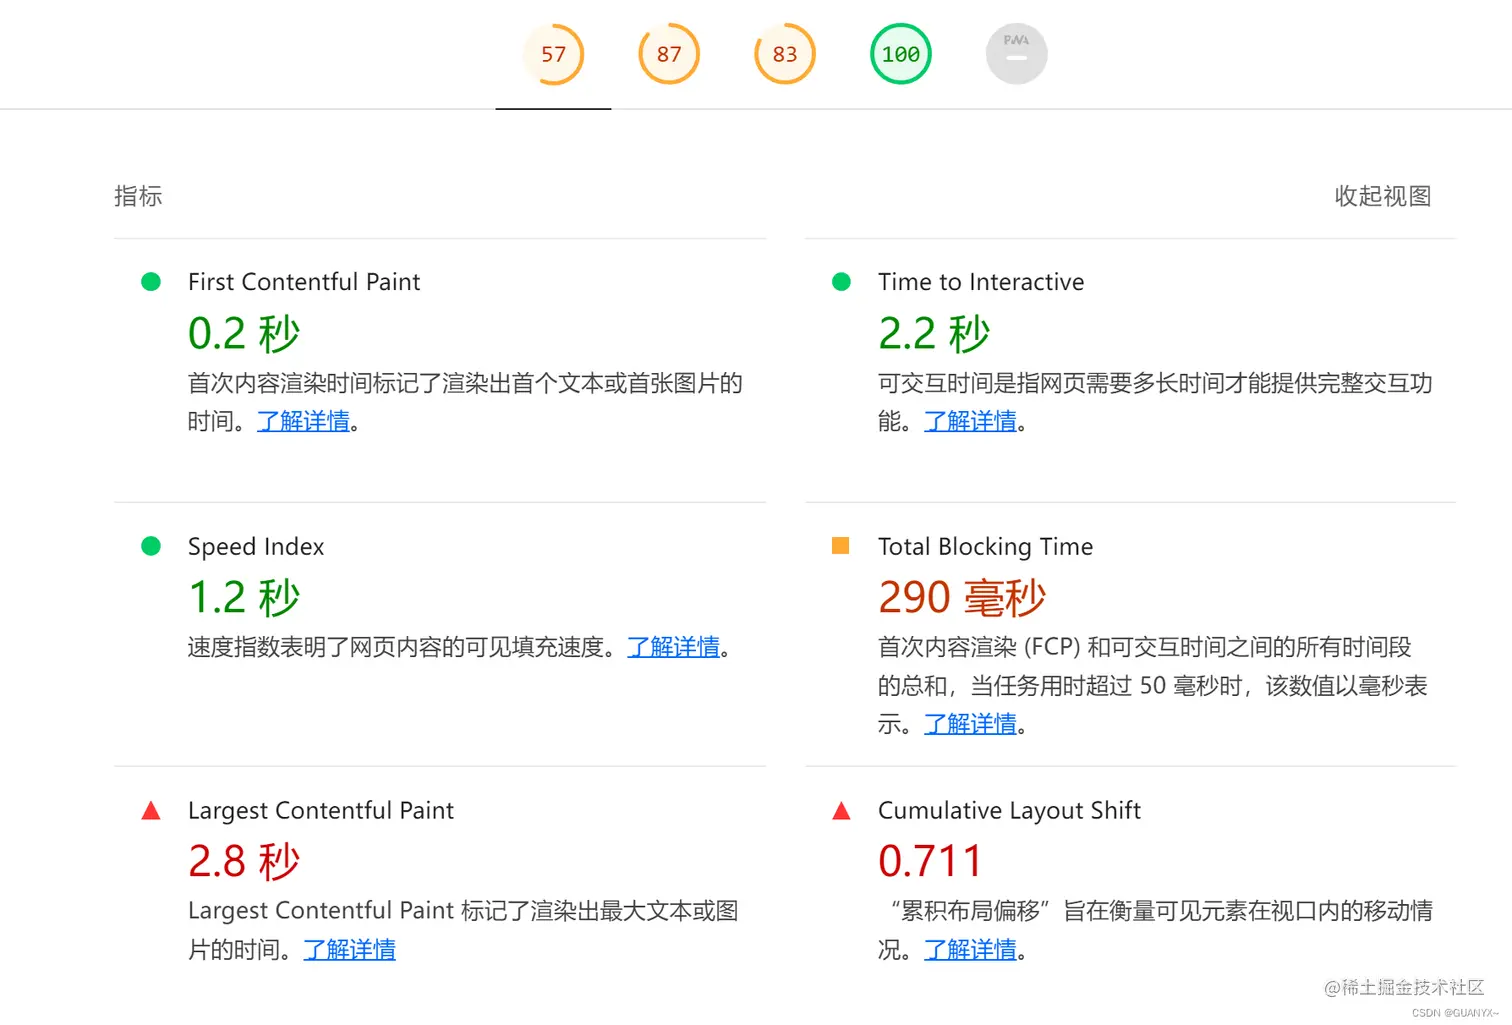Select the Total Blocking Time title
The height and width of the screenshot is (1025, 1512).
pyautogui.click(x=985, y=546)
